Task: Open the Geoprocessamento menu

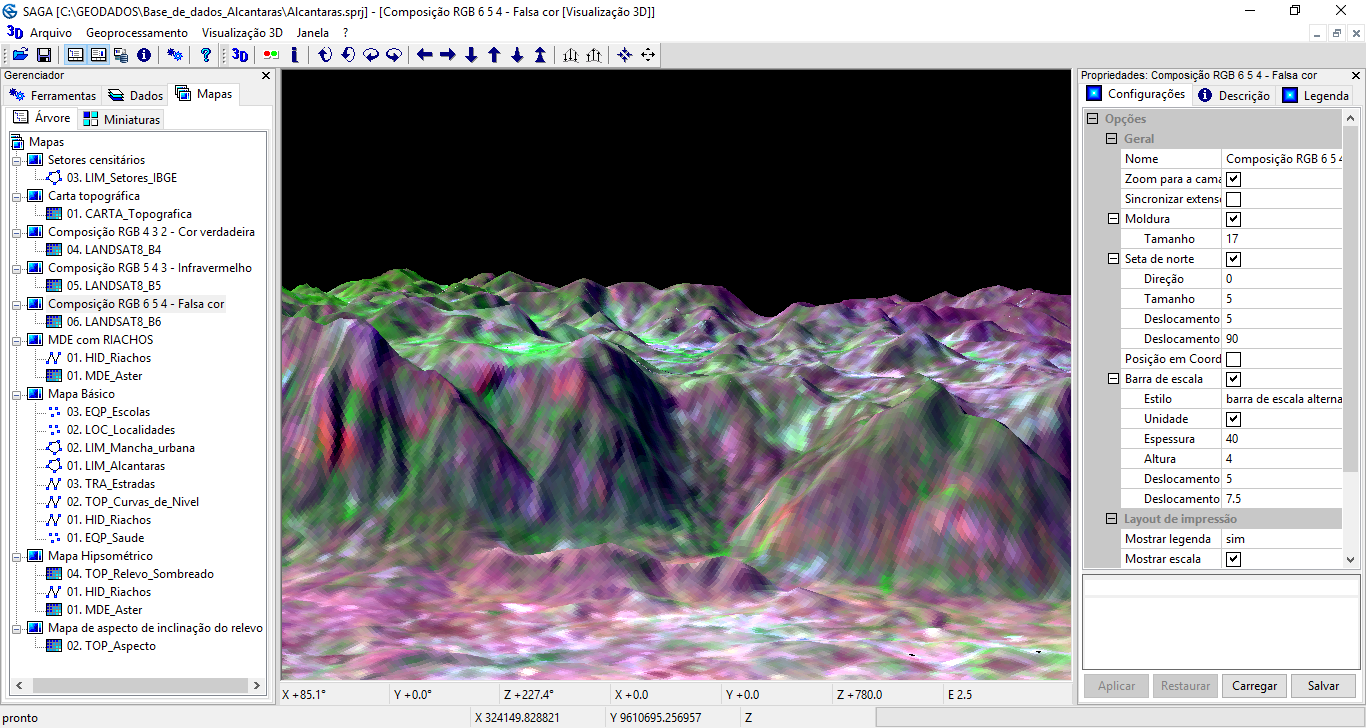Action: 136,33
